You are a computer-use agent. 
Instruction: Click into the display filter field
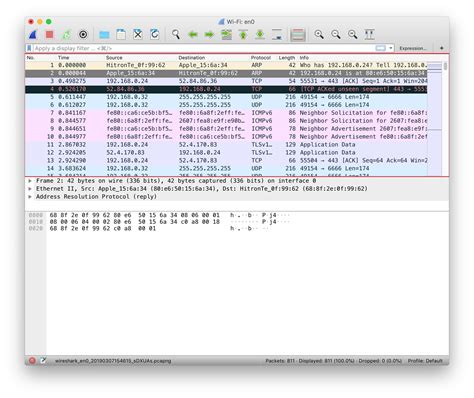tap(203, 48)
